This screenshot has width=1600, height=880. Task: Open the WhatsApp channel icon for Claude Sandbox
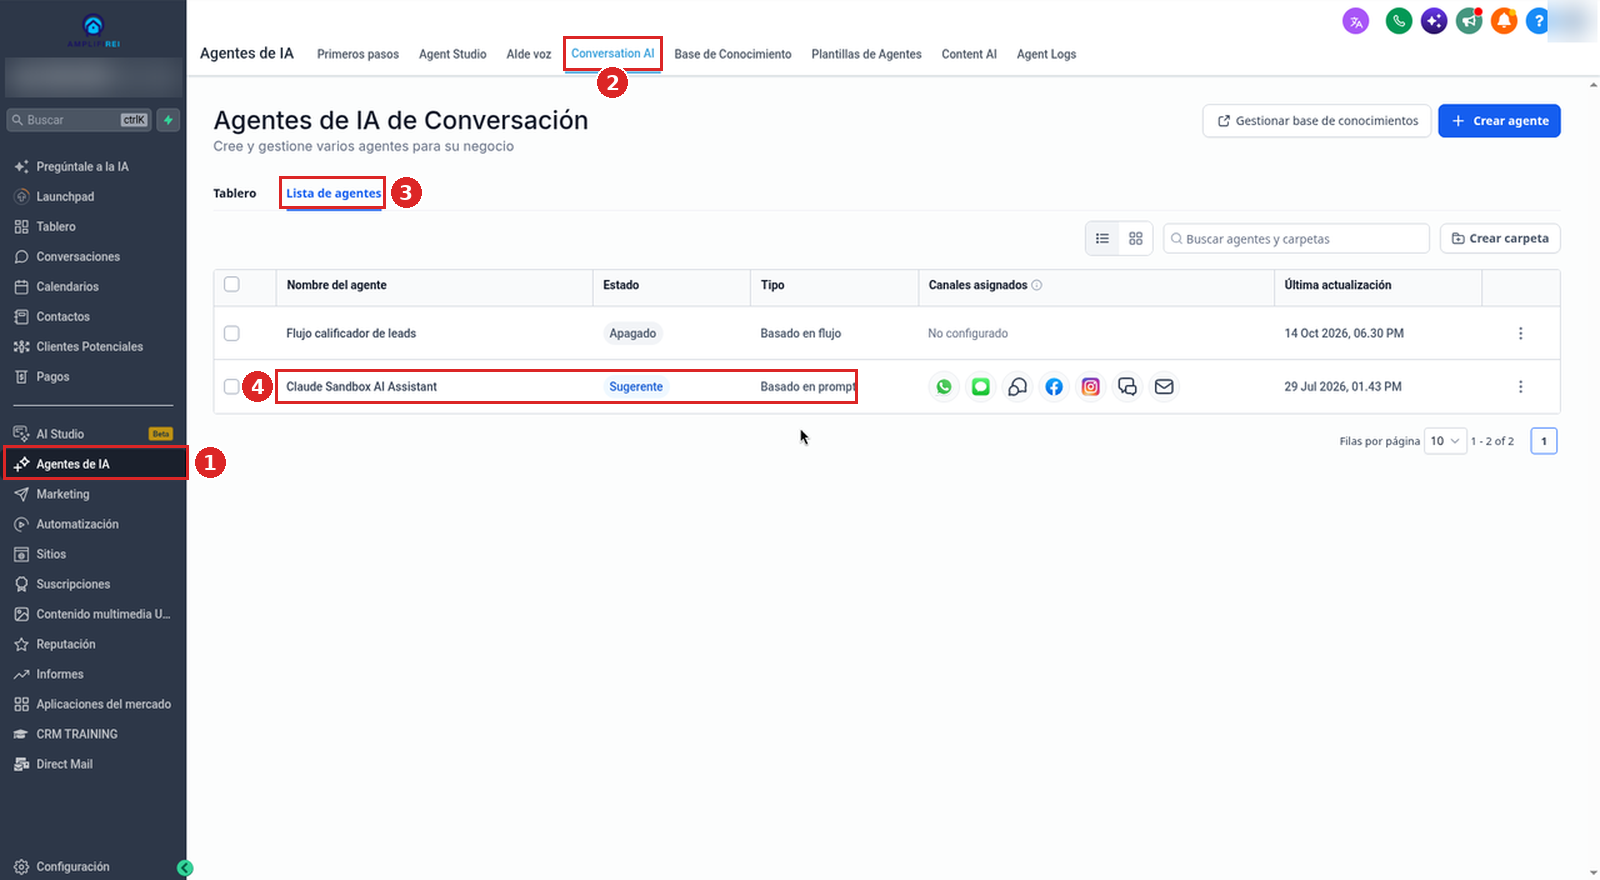click(944, 387)
